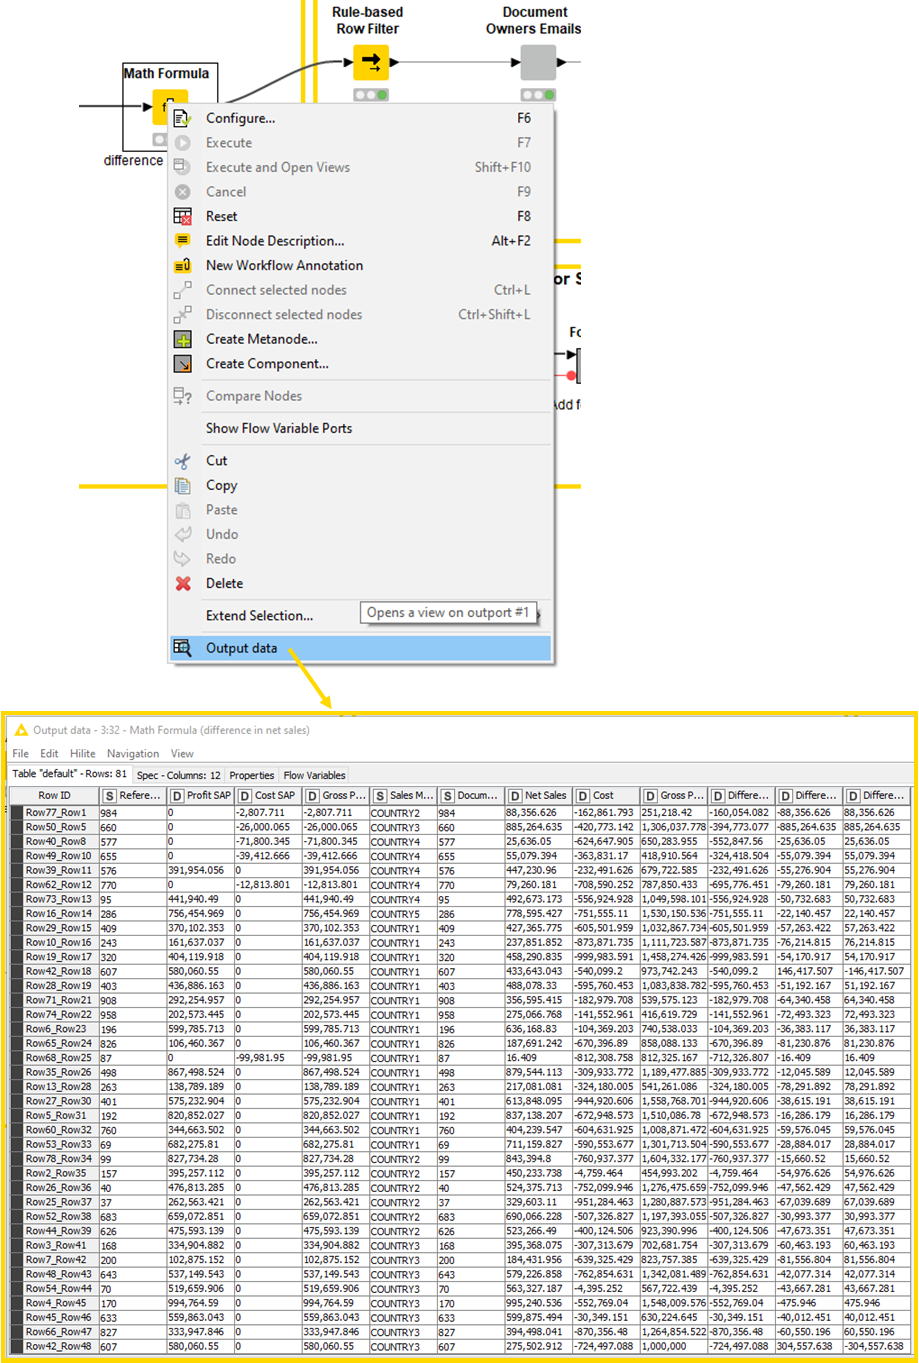Click cell -146,417.507 in last column

pyautogui.click(x=876, y=971)
